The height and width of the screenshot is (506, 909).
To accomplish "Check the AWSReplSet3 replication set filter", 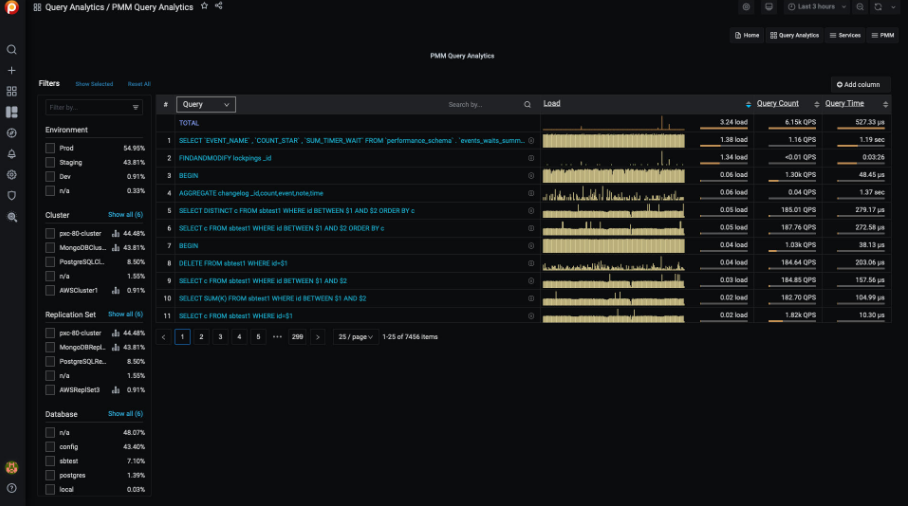I will [50, 390].
